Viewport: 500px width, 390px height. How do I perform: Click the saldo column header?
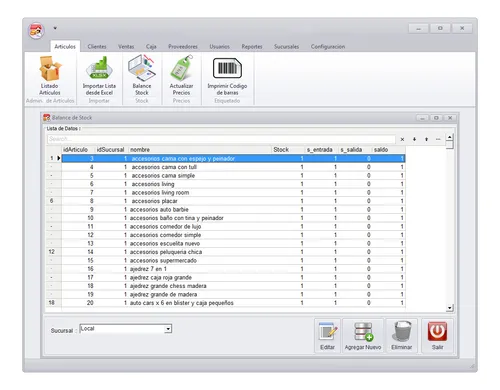(388, 150)
